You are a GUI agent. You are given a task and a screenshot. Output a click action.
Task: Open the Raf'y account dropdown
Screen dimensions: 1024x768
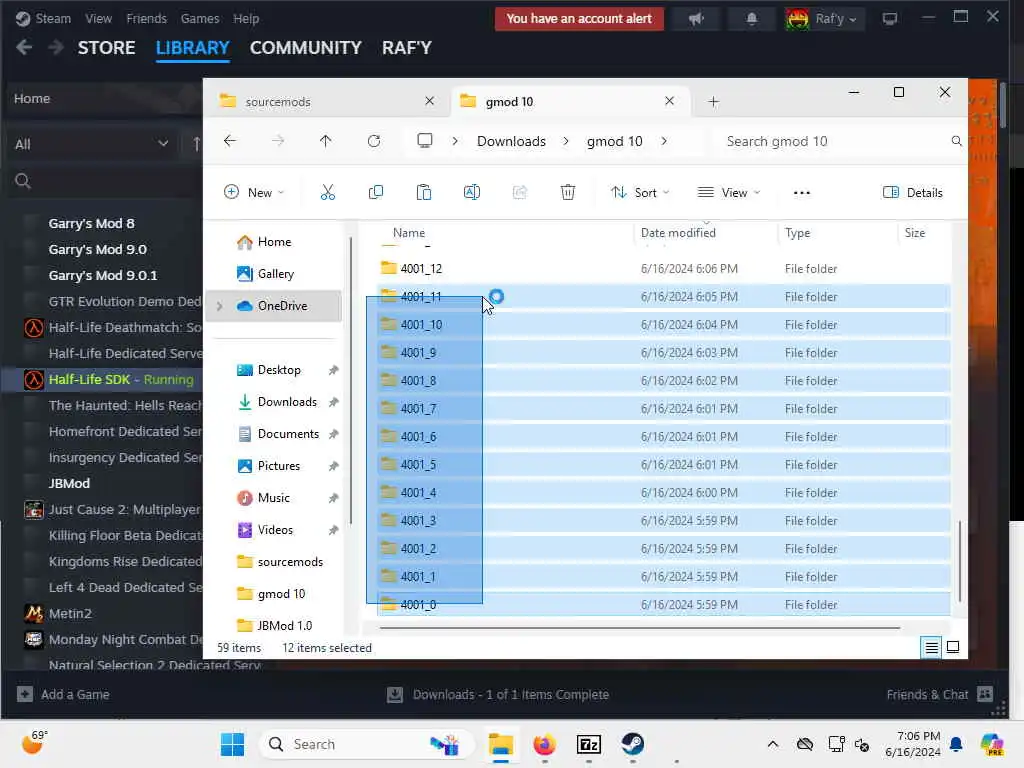[x=823, y=19]
